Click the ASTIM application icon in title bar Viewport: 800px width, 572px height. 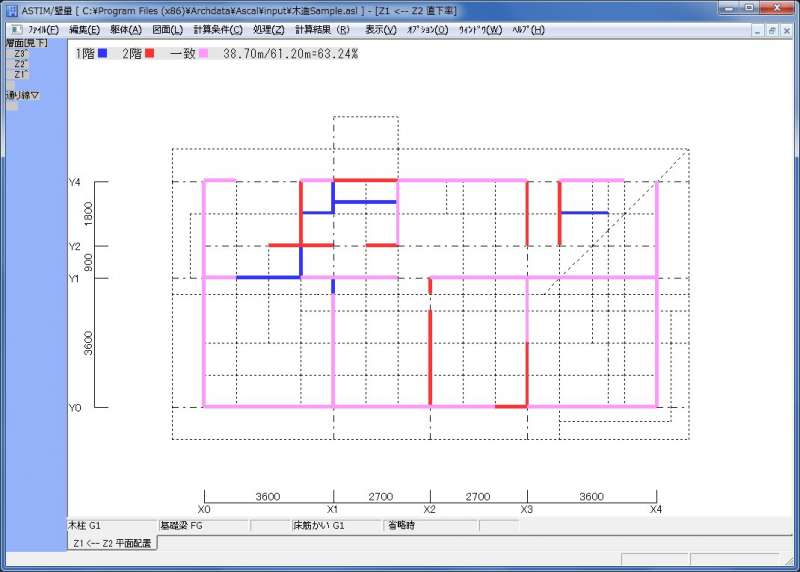pos(10,10)
